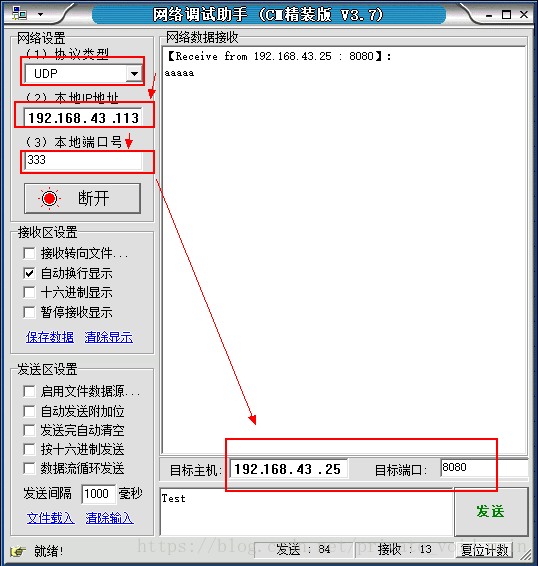Click the target host field 192.168.43.25

[x=288, y=469]
